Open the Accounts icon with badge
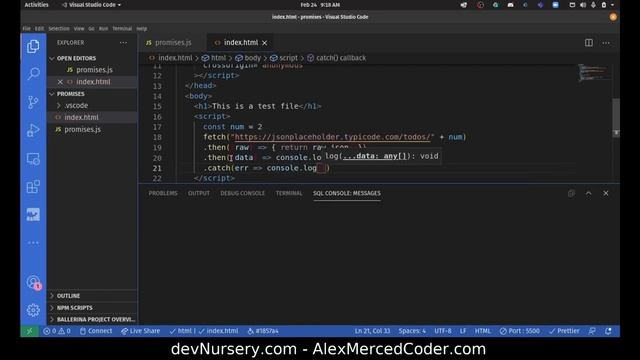 pyautogui.click(x=33, y=282)
